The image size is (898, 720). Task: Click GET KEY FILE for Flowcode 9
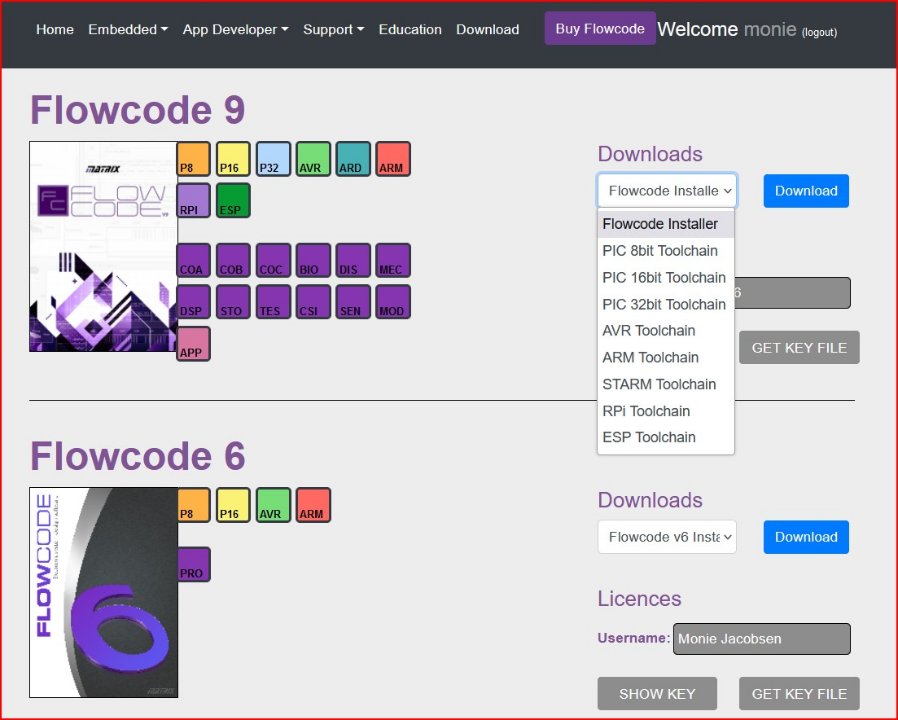pos(799,348)
